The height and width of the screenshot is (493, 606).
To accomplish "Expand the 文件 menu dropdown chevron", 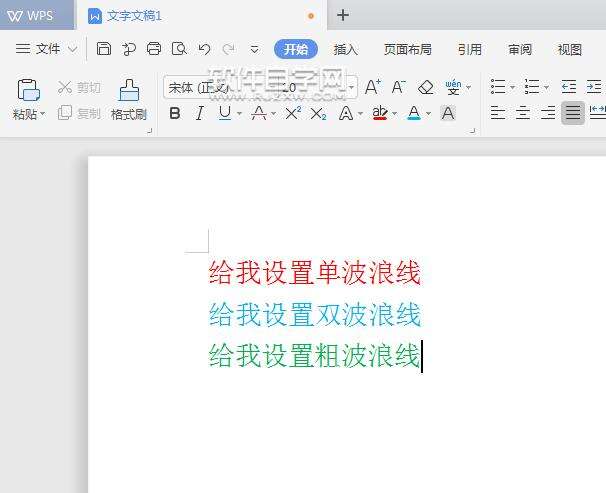I will pyautogui.click(x=73, y=49).
